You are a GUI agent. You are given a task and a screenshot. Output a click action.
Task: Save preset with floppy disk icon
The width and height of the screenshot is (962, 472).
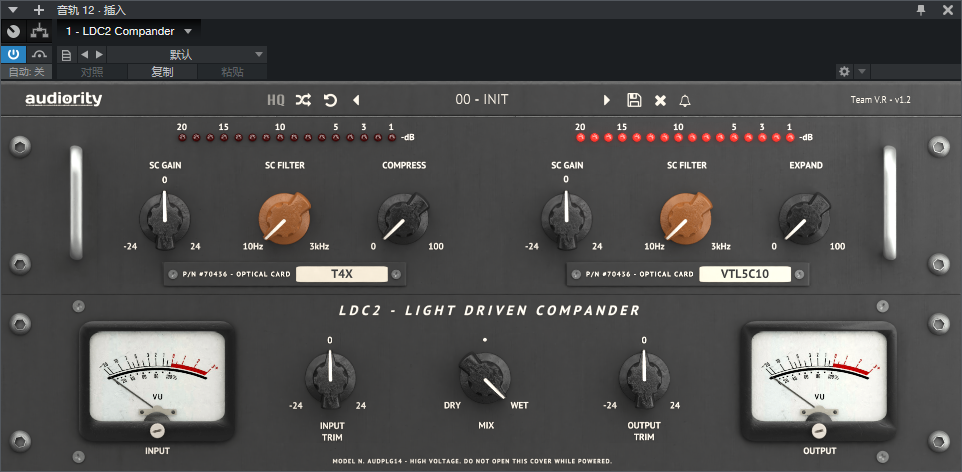tap(634, 100)
